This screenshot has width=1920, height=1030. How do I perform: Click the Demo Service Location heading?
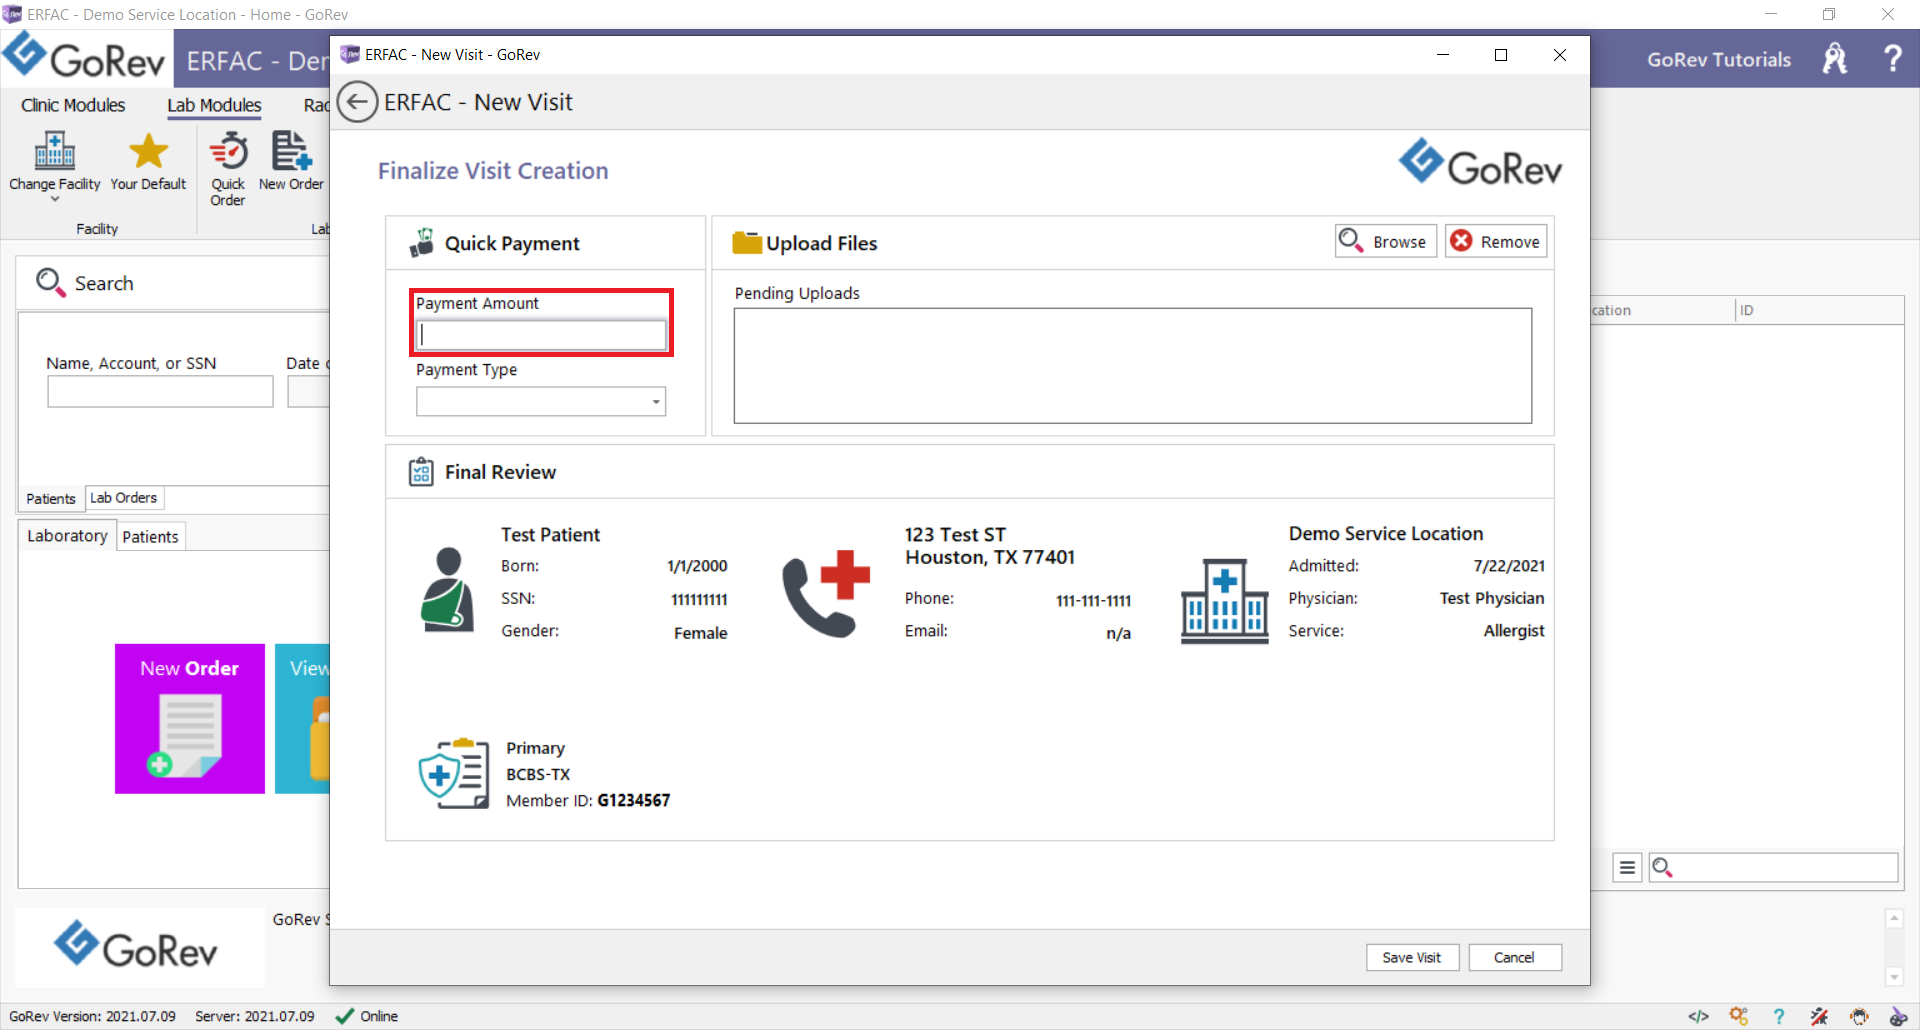tap(1386, 534)
